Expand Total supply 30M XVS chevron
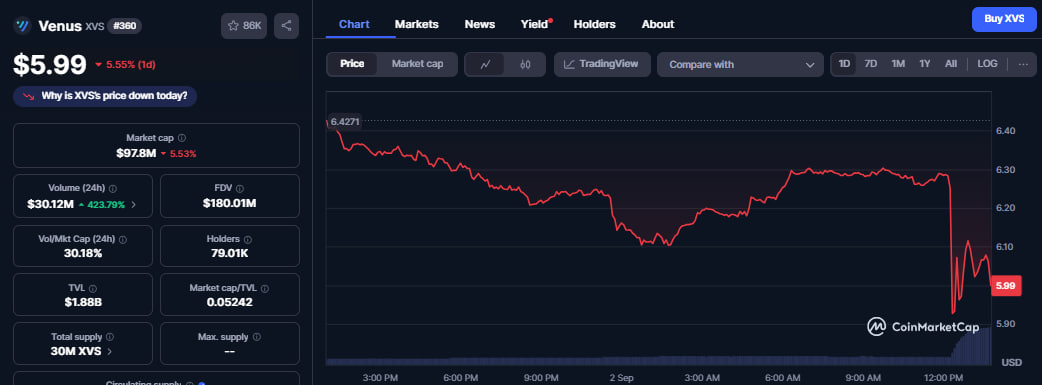The height and width of the screenshot is (385, 1042). pyautogui.click(x=110, y=351)
